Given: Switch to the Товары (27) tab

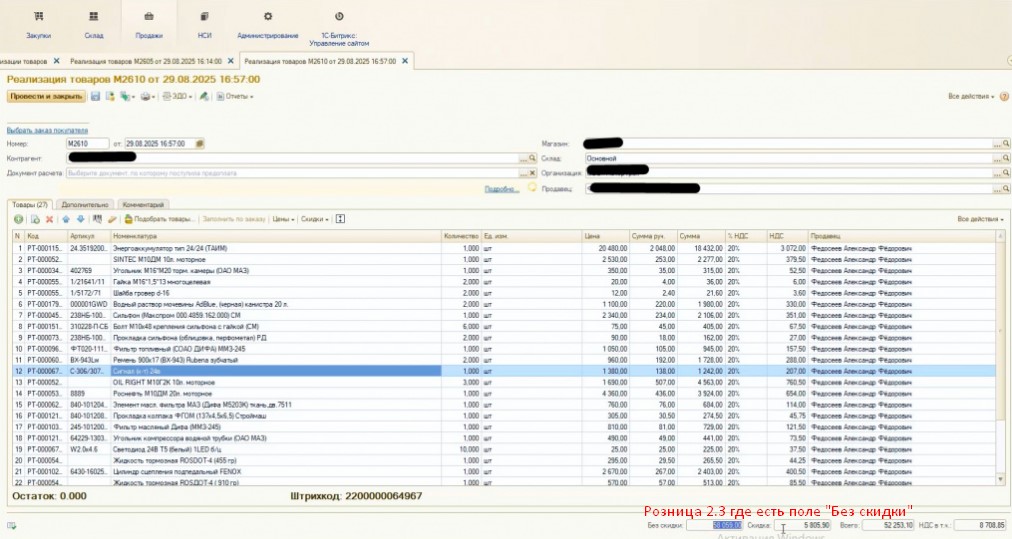Looking at the screenshot, I should (30, 205).
